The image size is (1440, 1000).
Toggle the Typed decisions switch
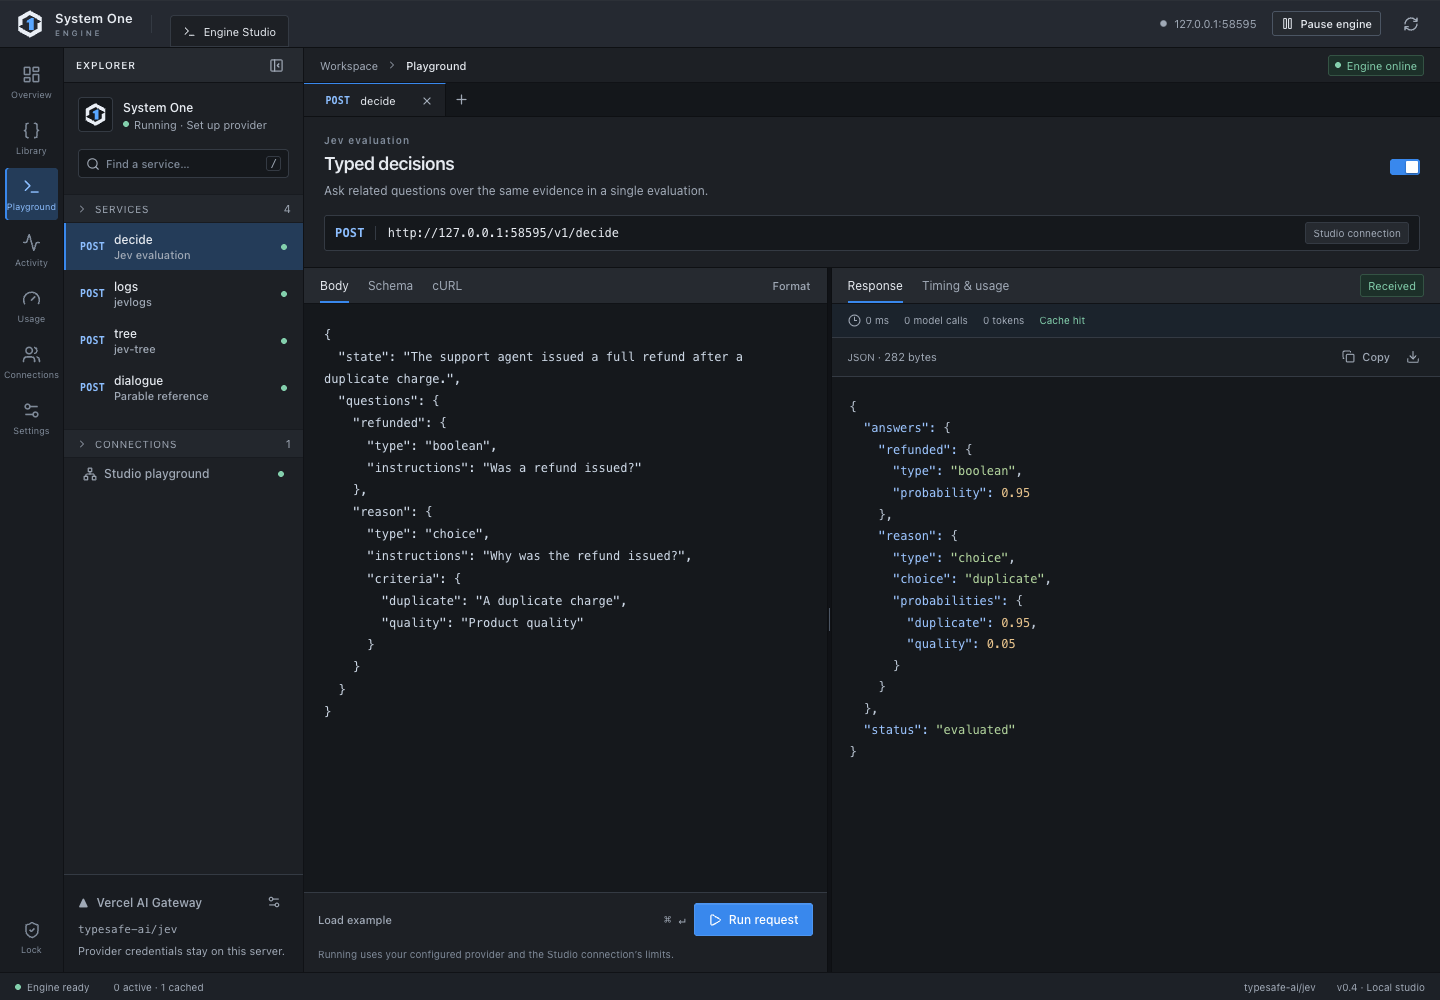pos(1404,167)
